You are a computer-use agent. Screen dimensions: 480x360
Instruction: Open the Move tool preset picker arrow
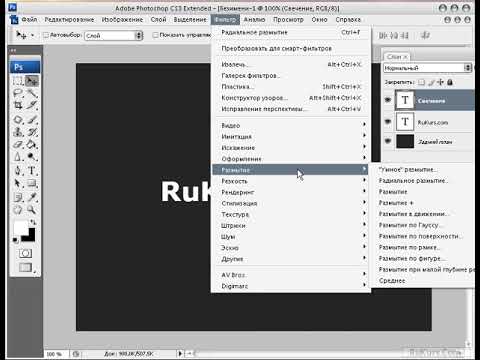pyautogui.click(x=32, y=35)
